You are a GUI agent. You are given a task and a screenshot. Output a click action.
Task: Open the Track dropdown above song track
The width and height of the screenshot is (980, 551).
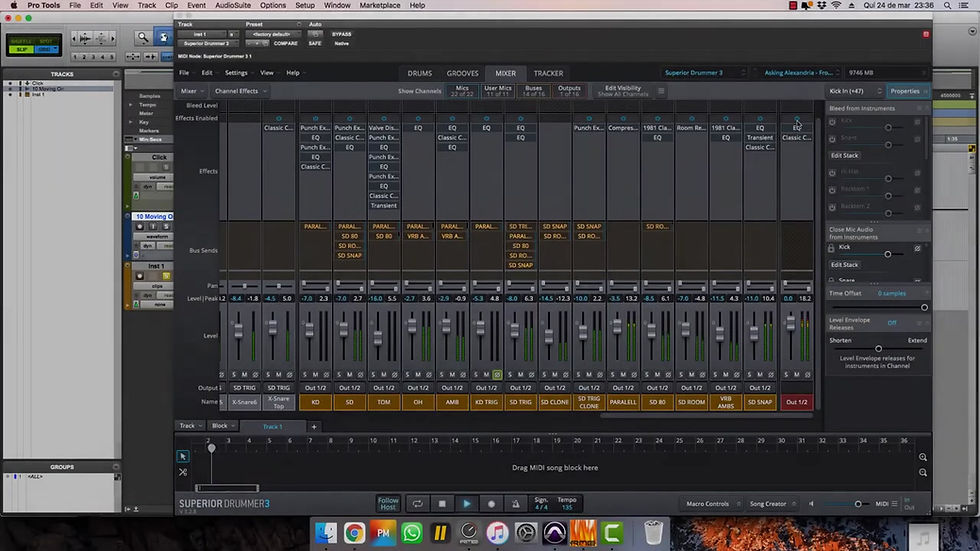coord(190,426)
